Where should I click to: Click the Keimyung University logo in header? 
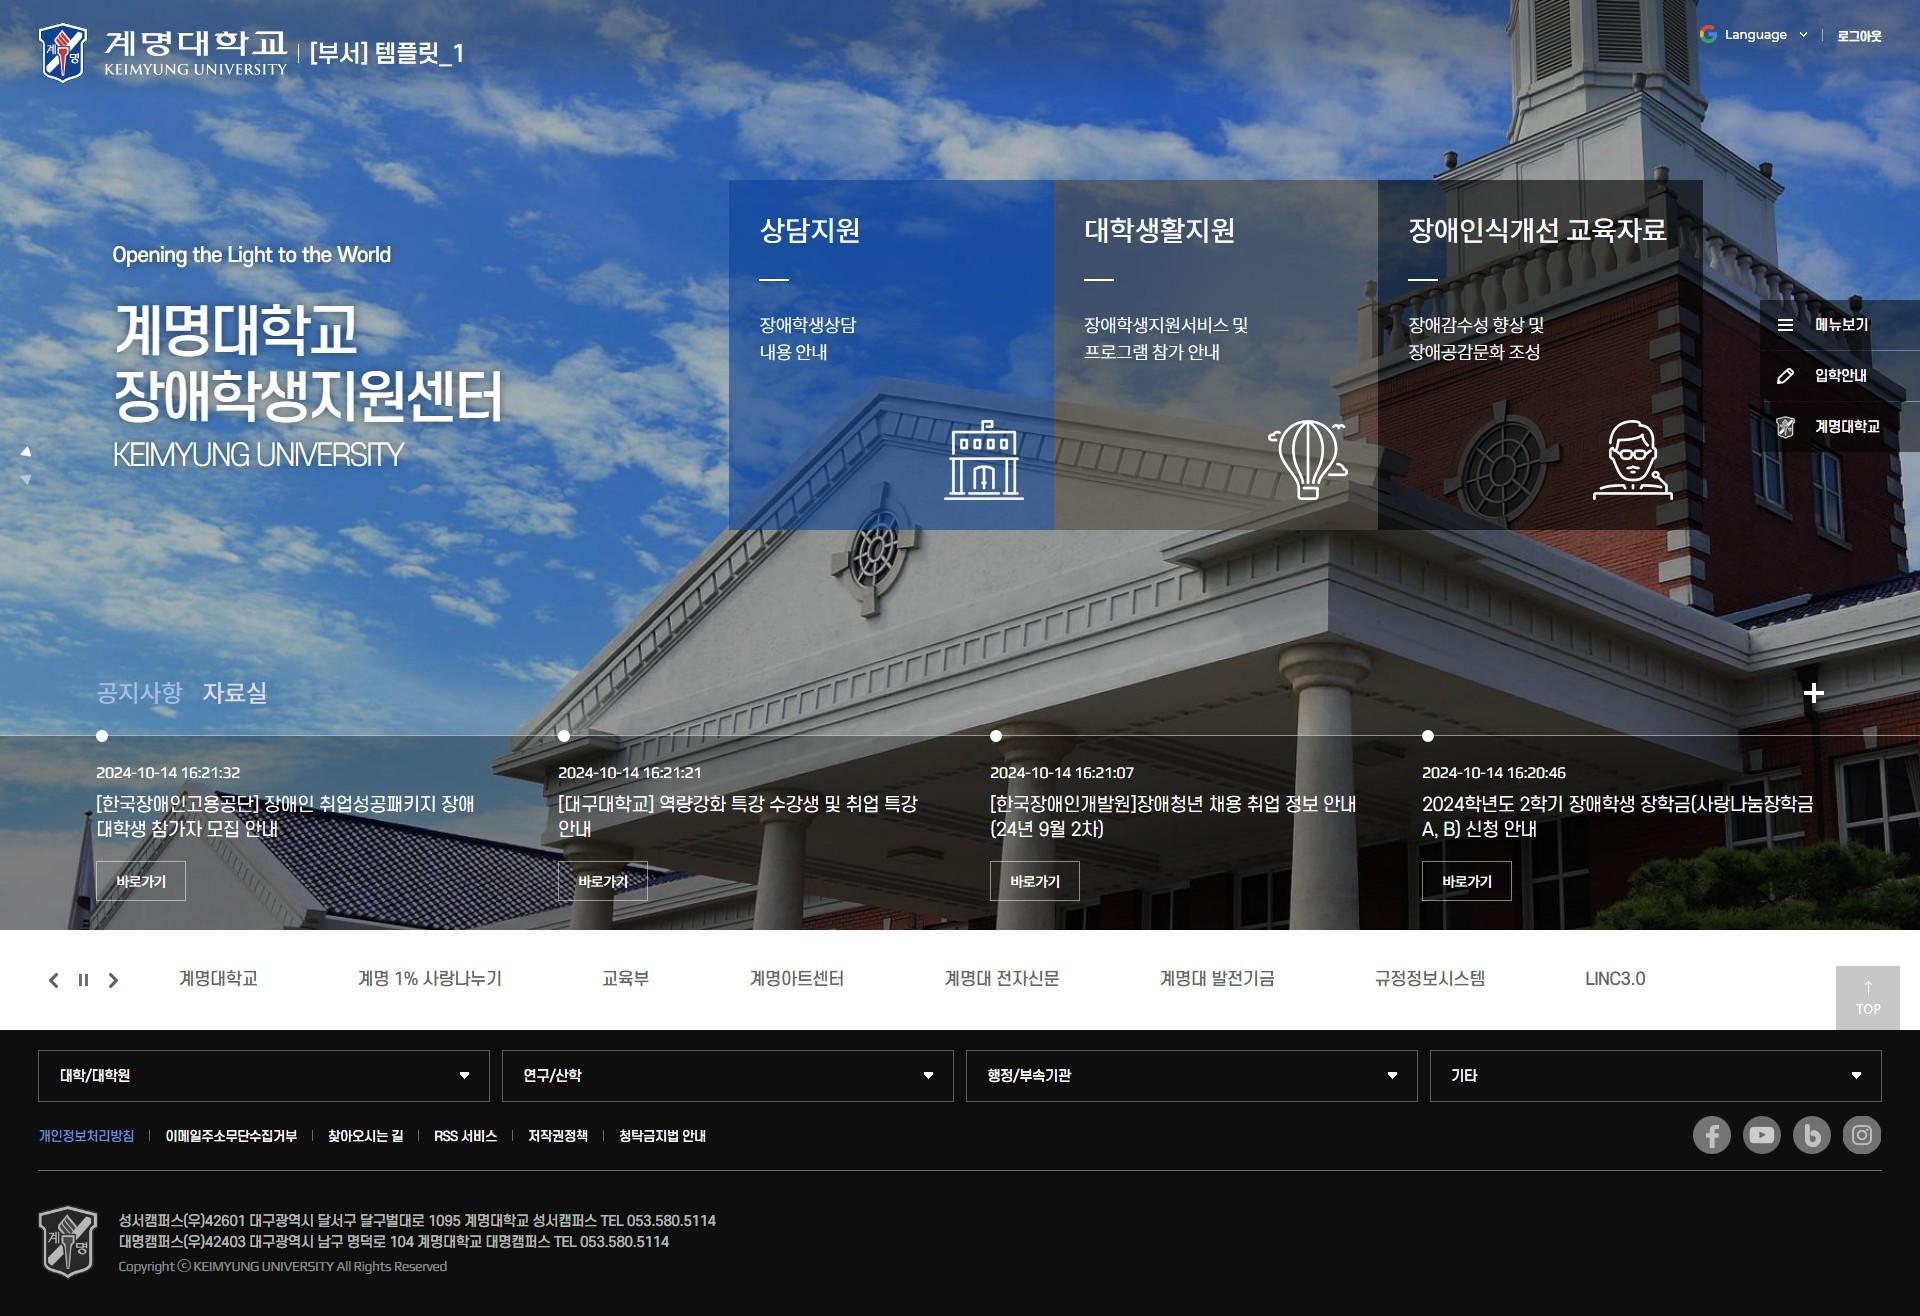click(x=163, y=53)
